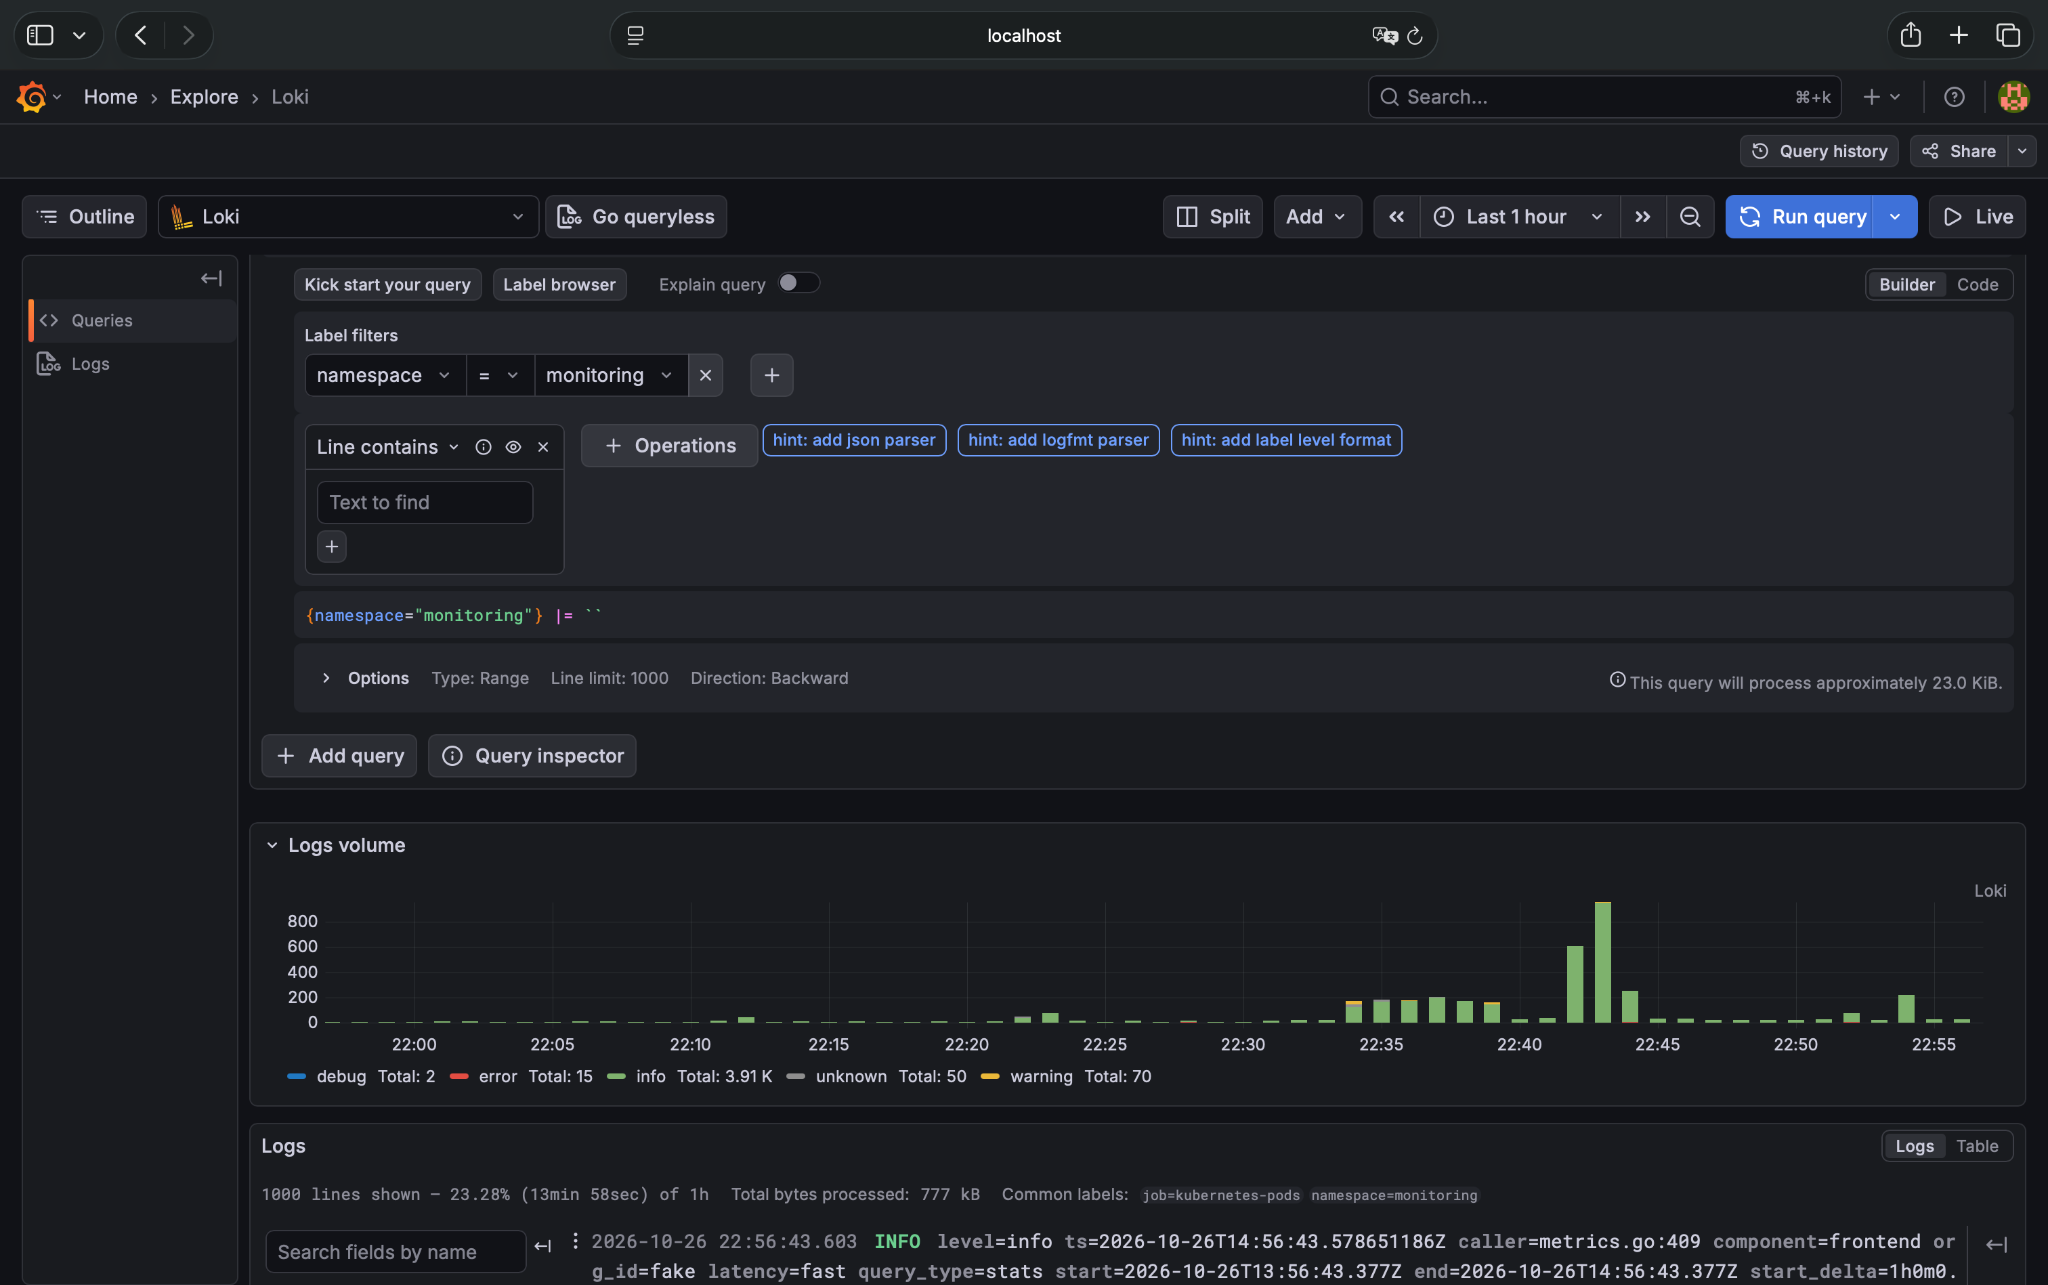Select the Logs view option

[1914, 1146]
